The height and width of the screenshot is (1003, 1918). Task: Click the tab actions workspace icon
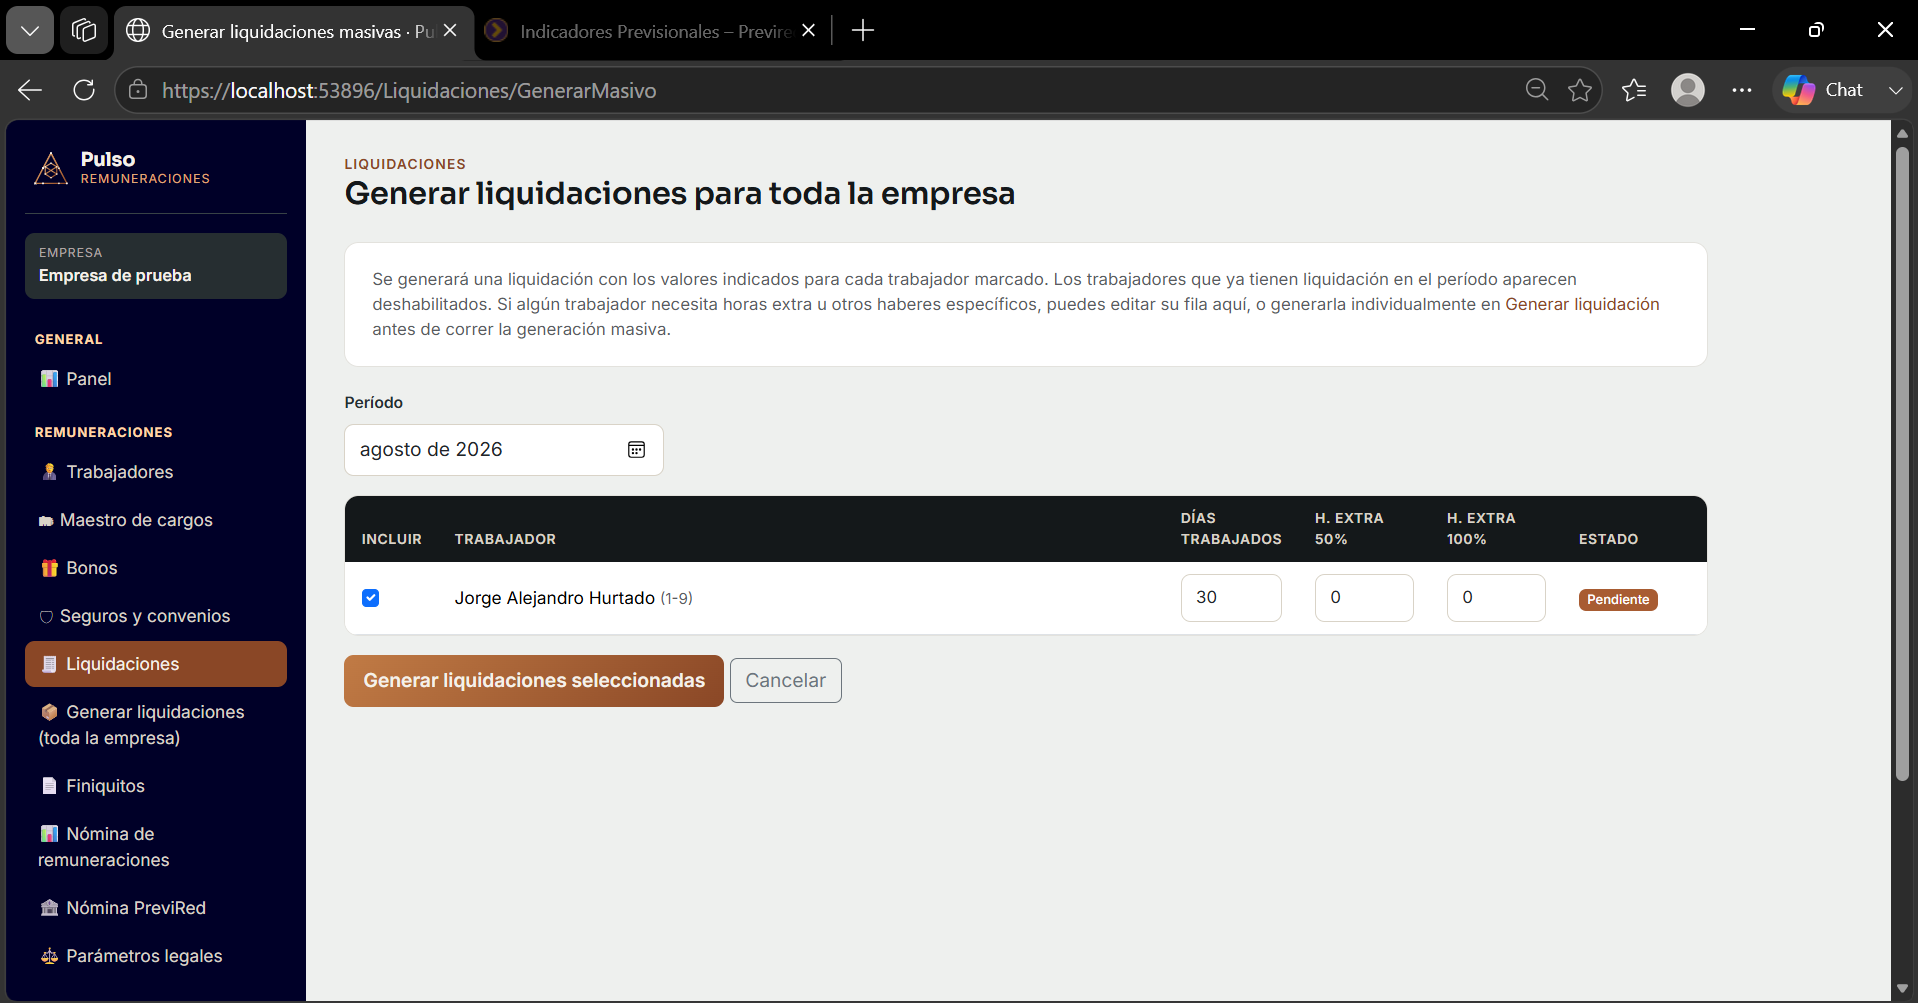tap(84, 31)
